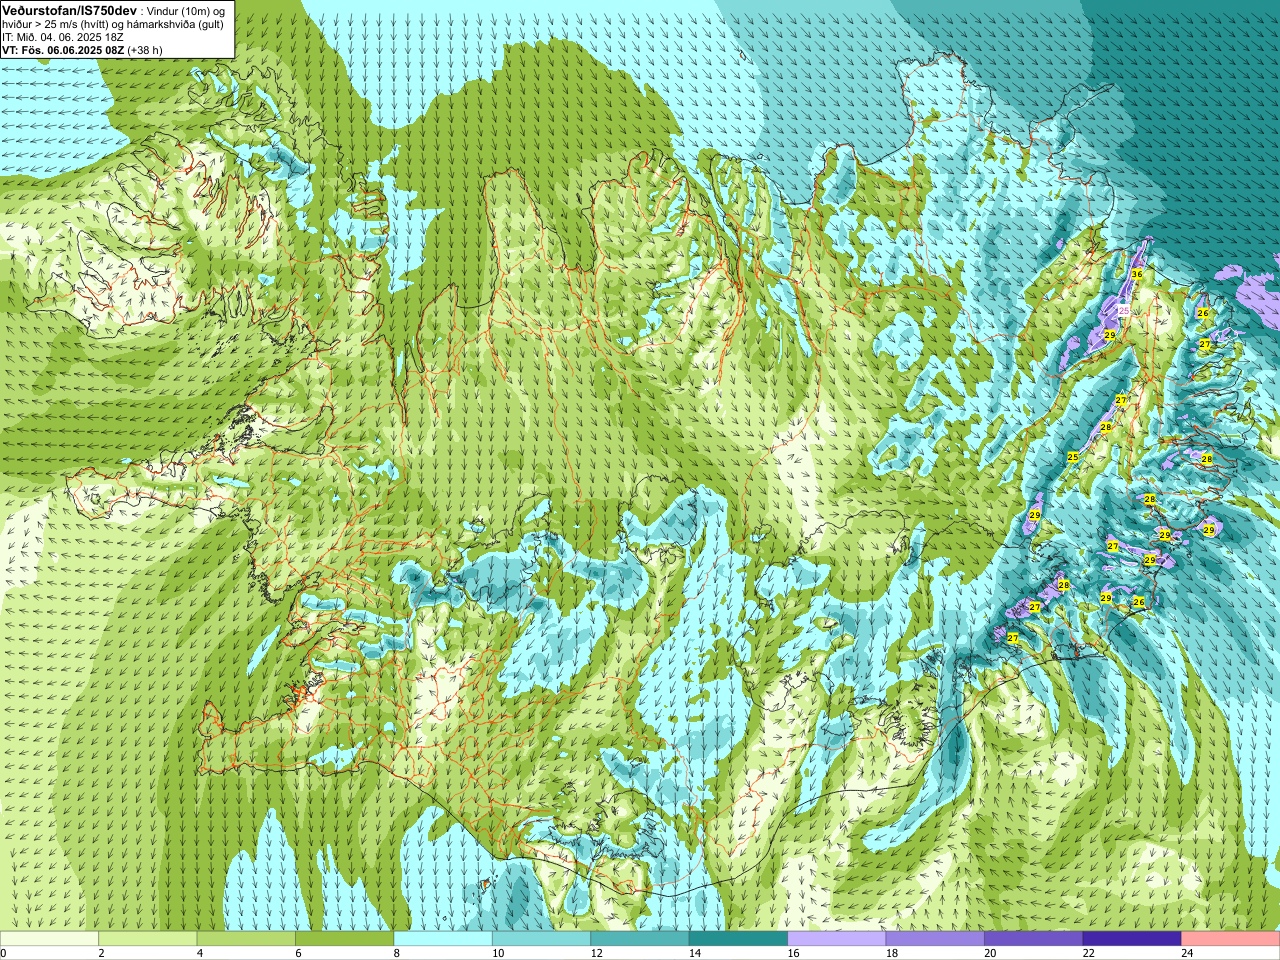Select the 18–20 m/s purple swatch
Screen dimensions: 1280x960
(935, 939)
